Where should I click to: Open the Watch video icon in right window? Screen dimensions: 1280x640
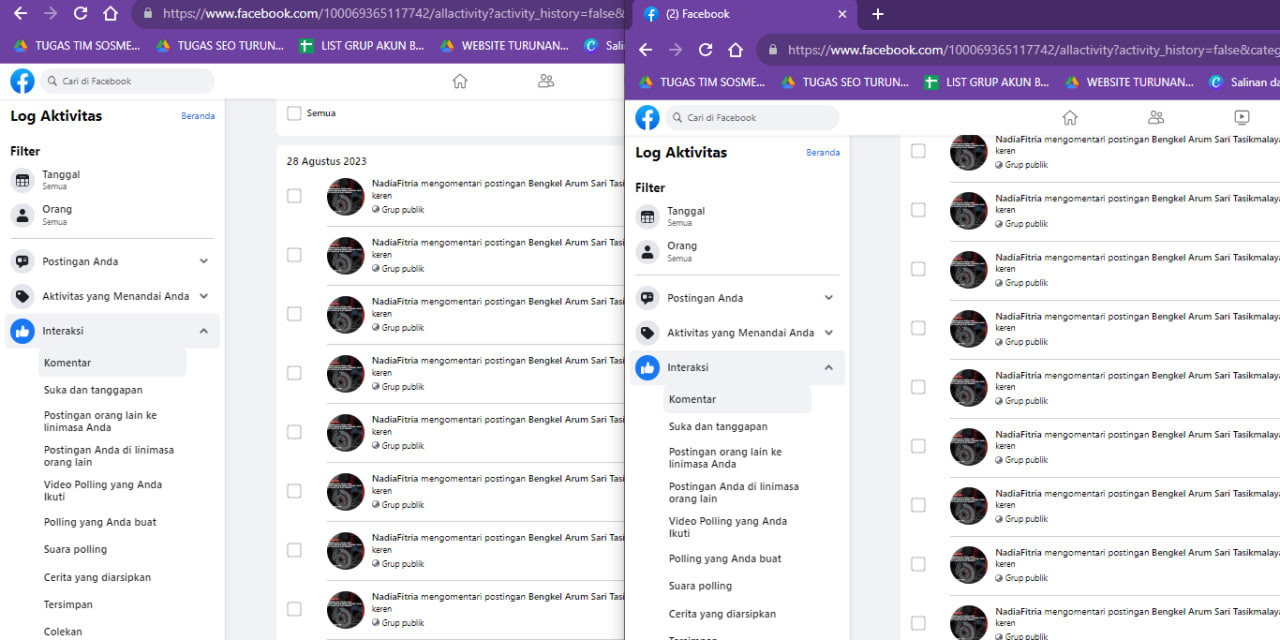click(1241, 117)
